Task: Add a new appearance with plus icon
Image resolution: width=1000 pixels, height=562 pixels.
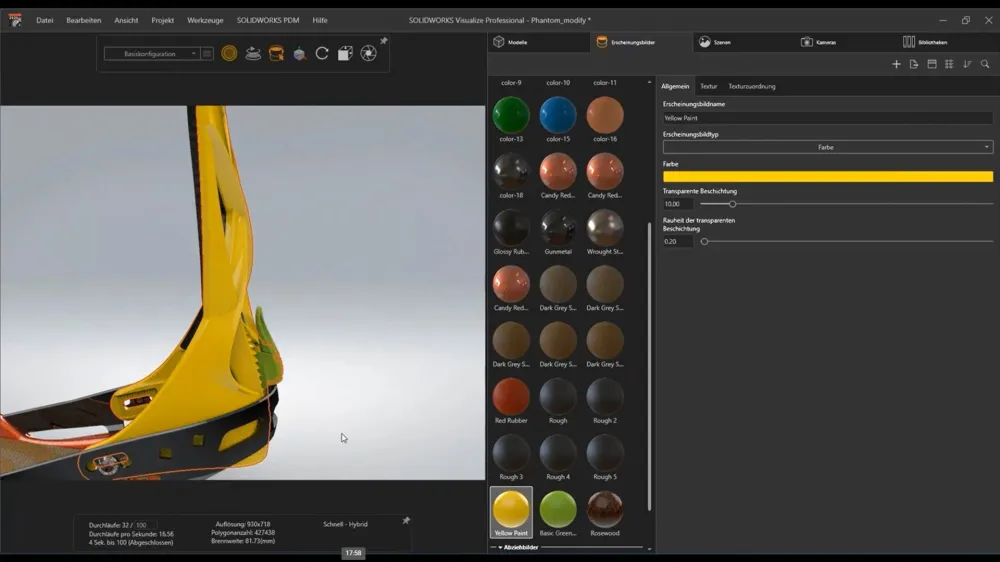Action: click(x=896, y=64)
